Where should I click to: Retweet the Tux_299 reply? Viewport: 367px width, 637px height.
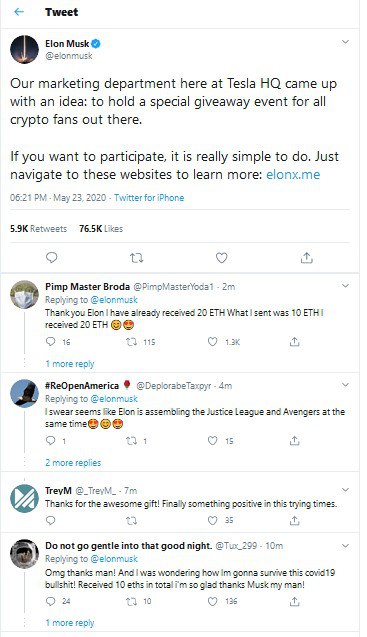coord(131,601)
